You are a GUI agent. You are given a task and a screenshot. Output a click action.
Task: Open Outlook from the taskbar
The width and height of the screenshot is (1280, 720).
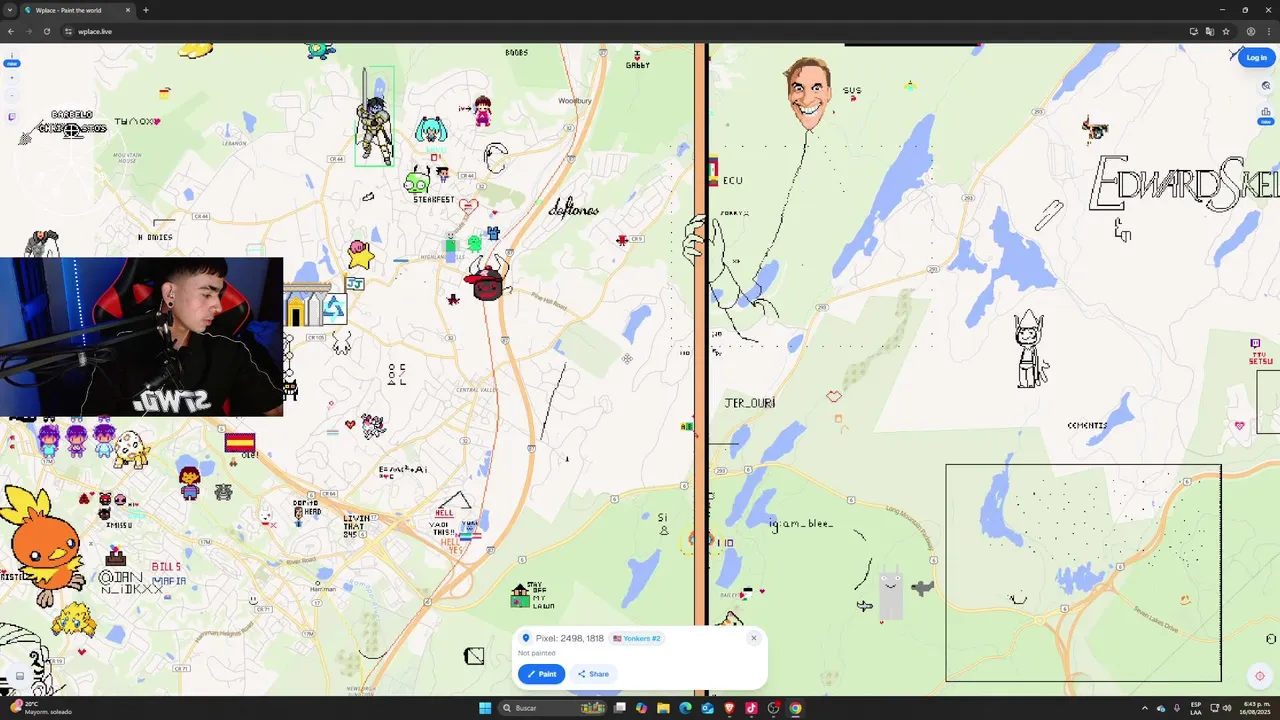(707, 708)
